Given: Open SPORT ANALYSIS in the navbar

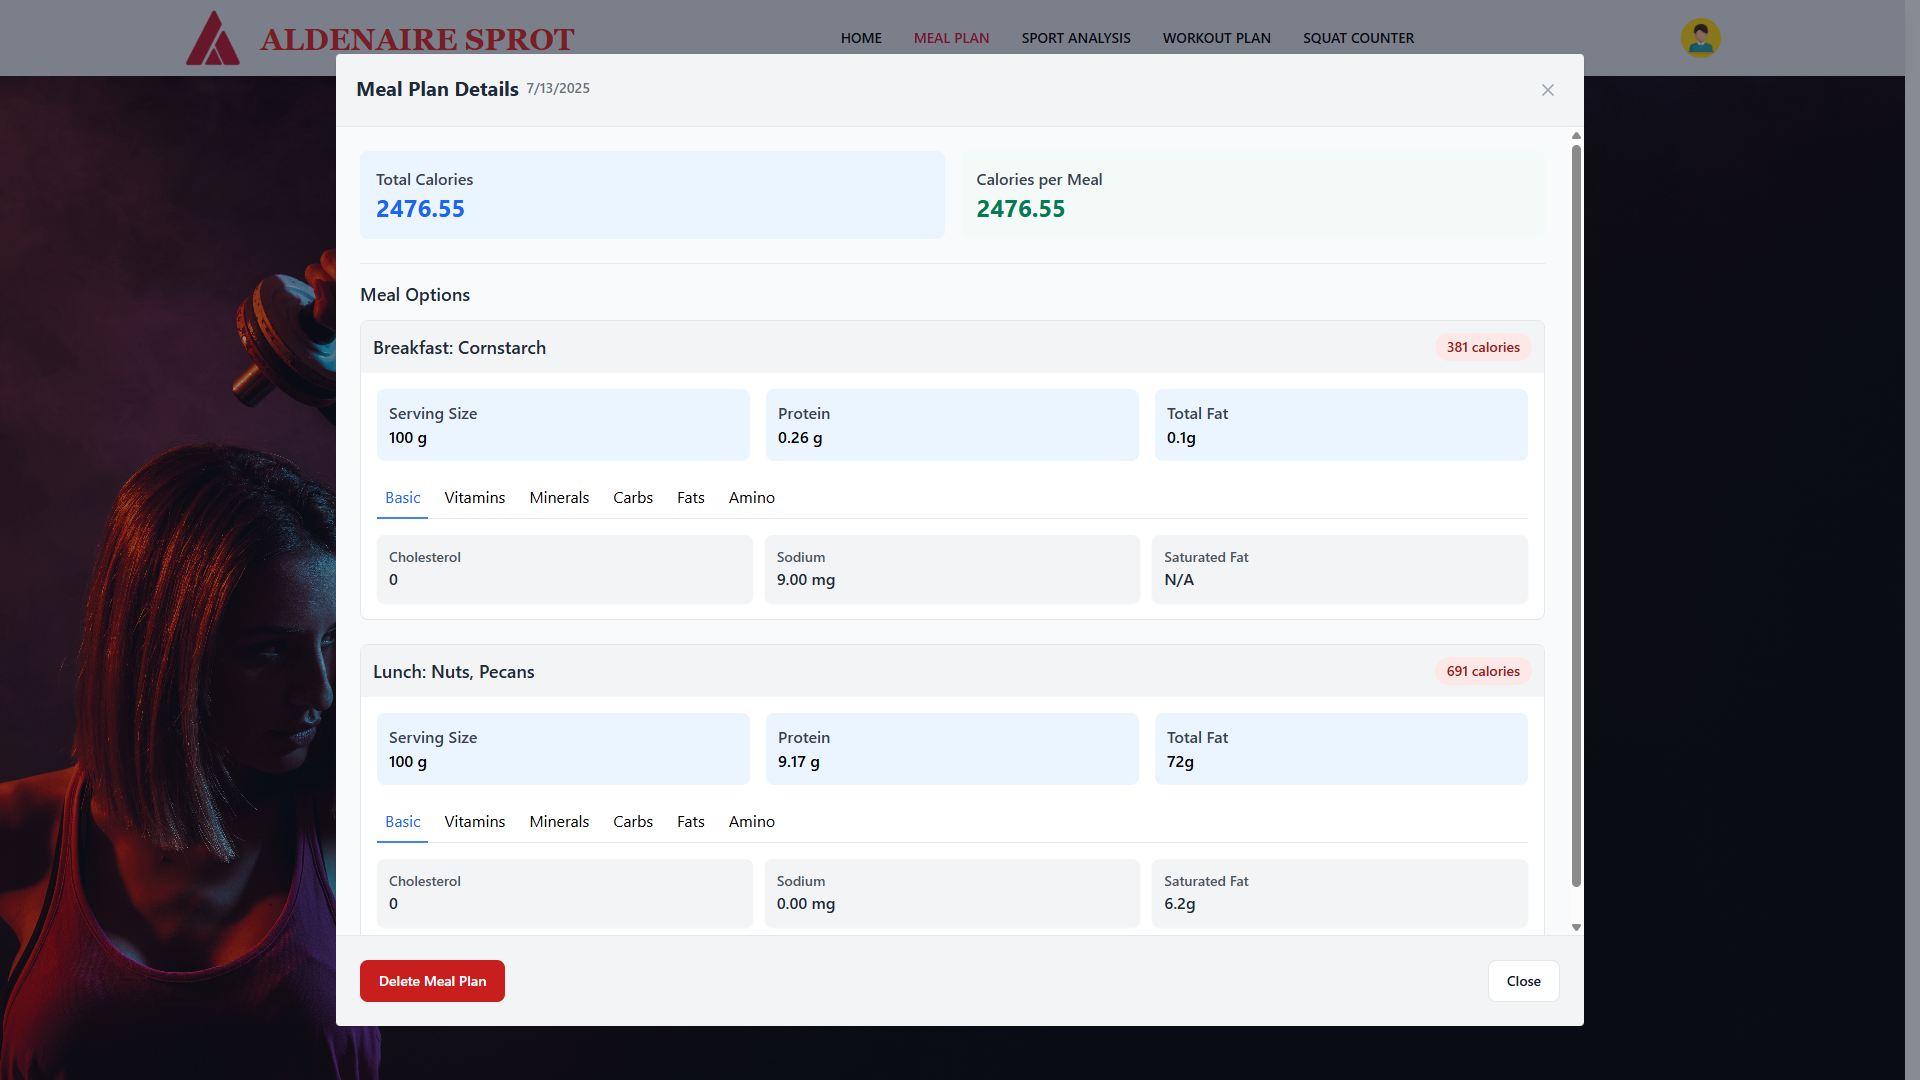Looking at the screenshot, I should pos(1076,38).
